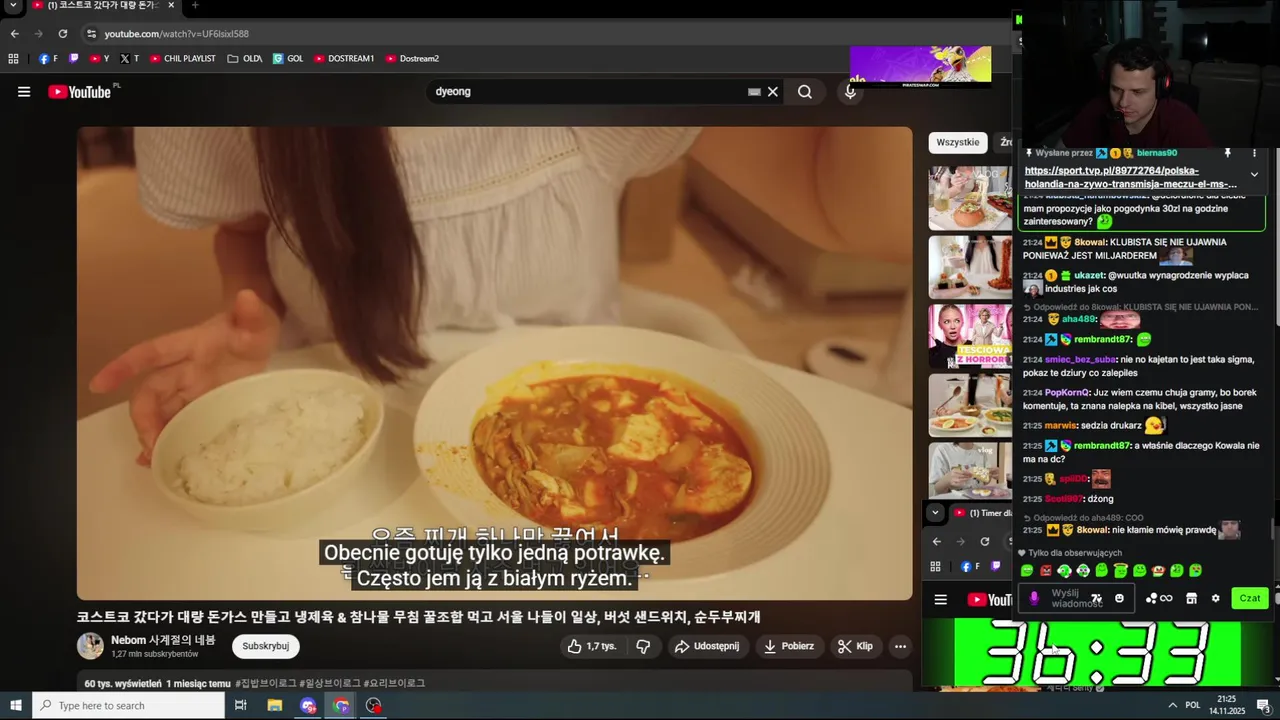The height and width of the screenshot is (720, 1280).
Task: Open the X 'T' bookmark
Action: coord(129,59)
